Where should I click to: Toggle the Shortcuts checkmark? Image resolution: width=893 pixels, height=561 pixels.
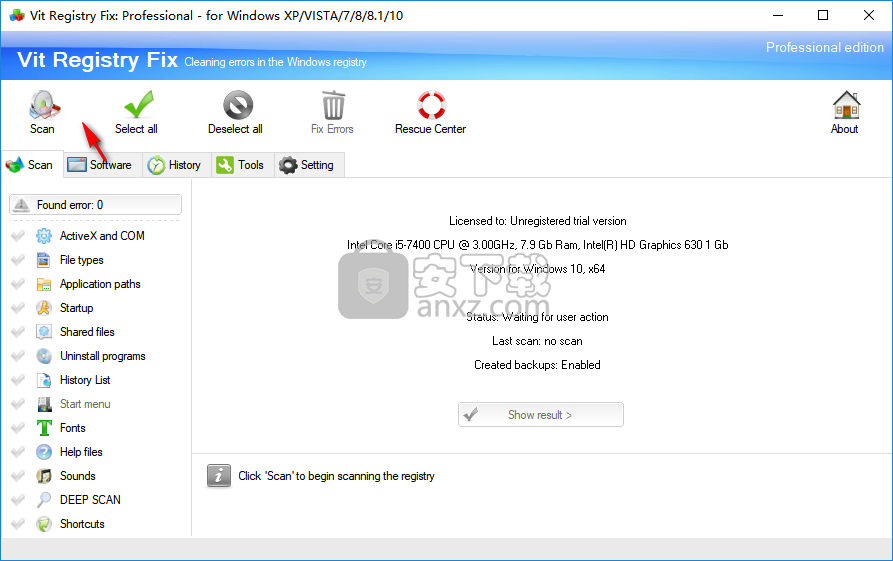[18, 523]
